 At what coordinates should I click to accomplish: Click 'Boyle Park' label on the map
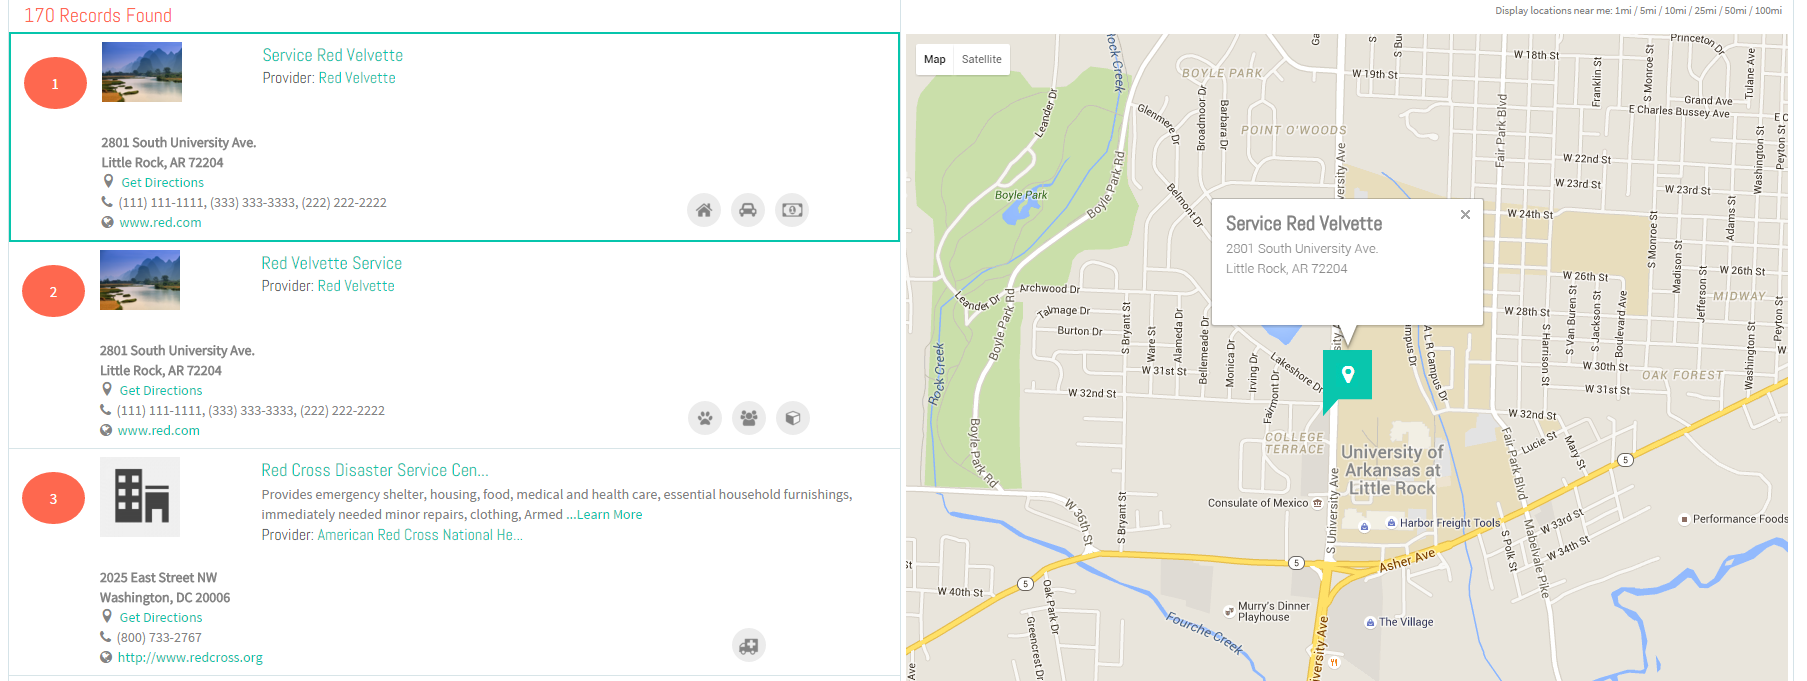coord(1021,195)
